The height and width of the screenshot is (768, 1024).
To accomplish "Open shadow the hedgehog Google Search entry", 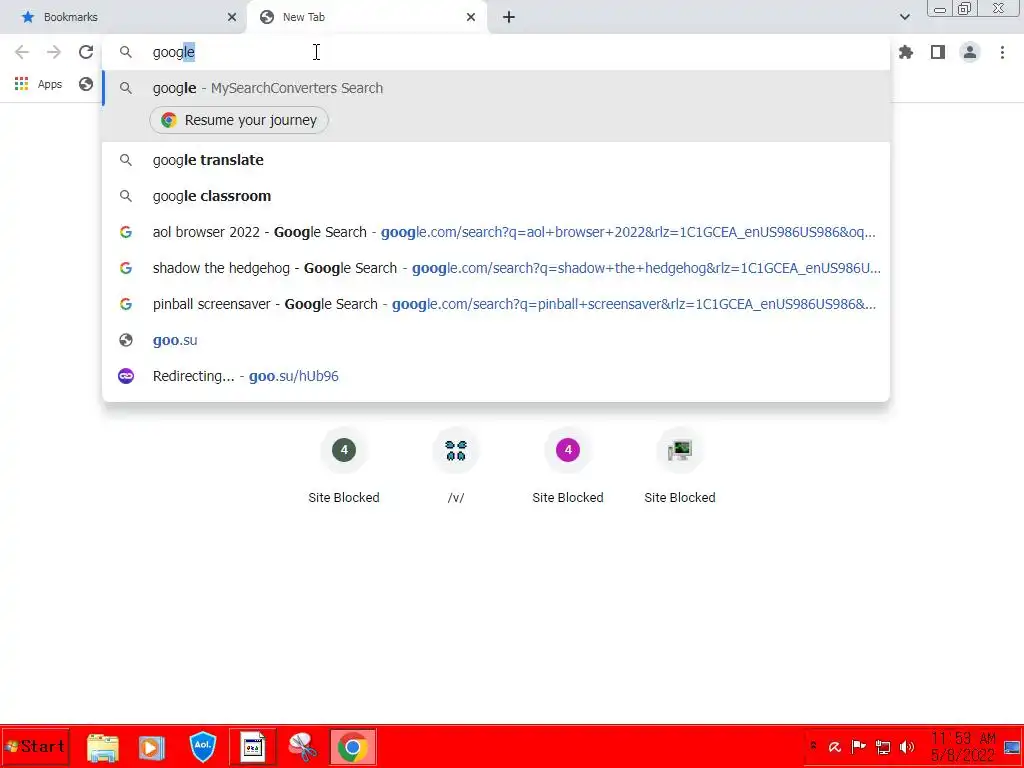I will pyautogui.click(x=496, y=268).
